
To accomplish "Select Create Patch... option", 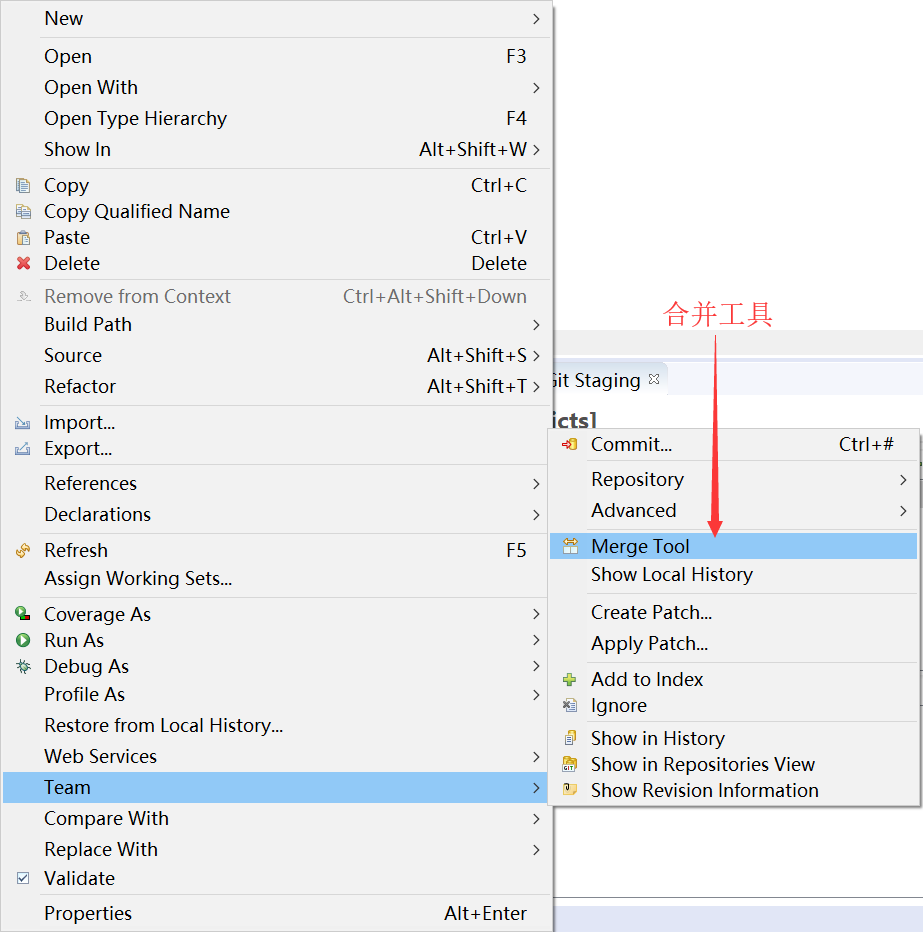I will 733,612.
